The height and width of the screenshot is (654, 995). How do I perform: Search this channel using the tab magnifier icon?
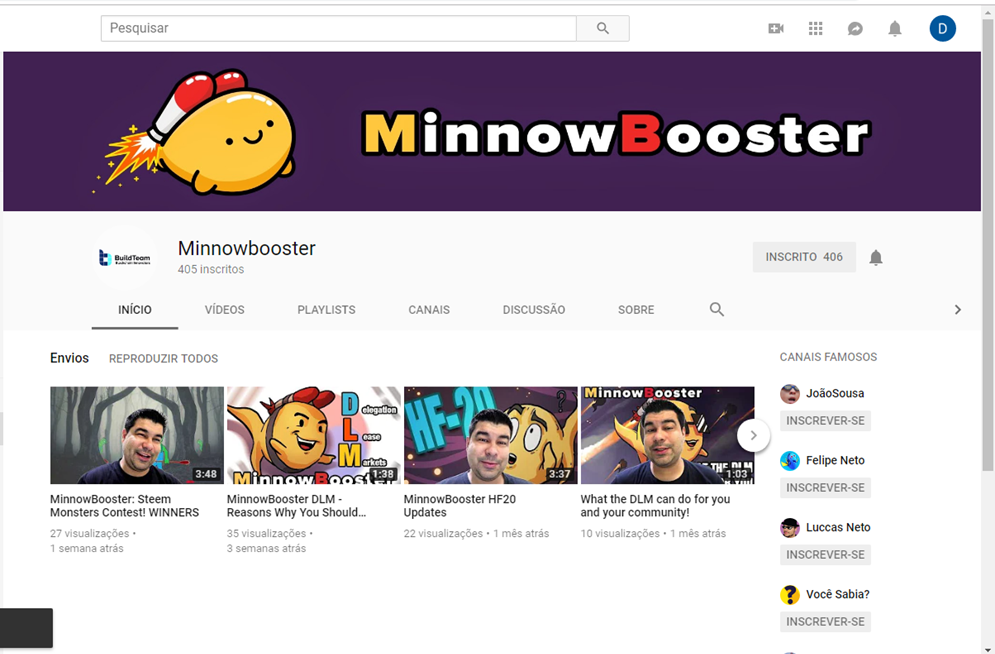tap(716, 310)
